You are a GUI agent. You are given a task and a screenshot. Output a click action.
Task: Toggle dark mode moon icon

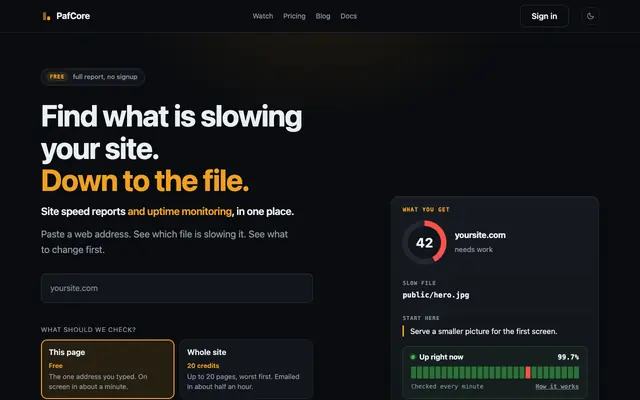point(590,16)
